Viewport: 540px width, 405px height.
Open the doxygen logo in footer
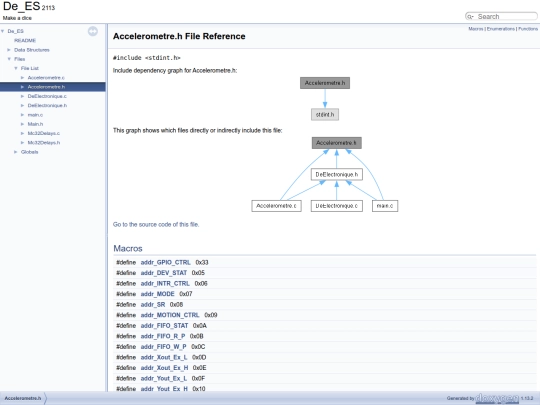point(497,398)
